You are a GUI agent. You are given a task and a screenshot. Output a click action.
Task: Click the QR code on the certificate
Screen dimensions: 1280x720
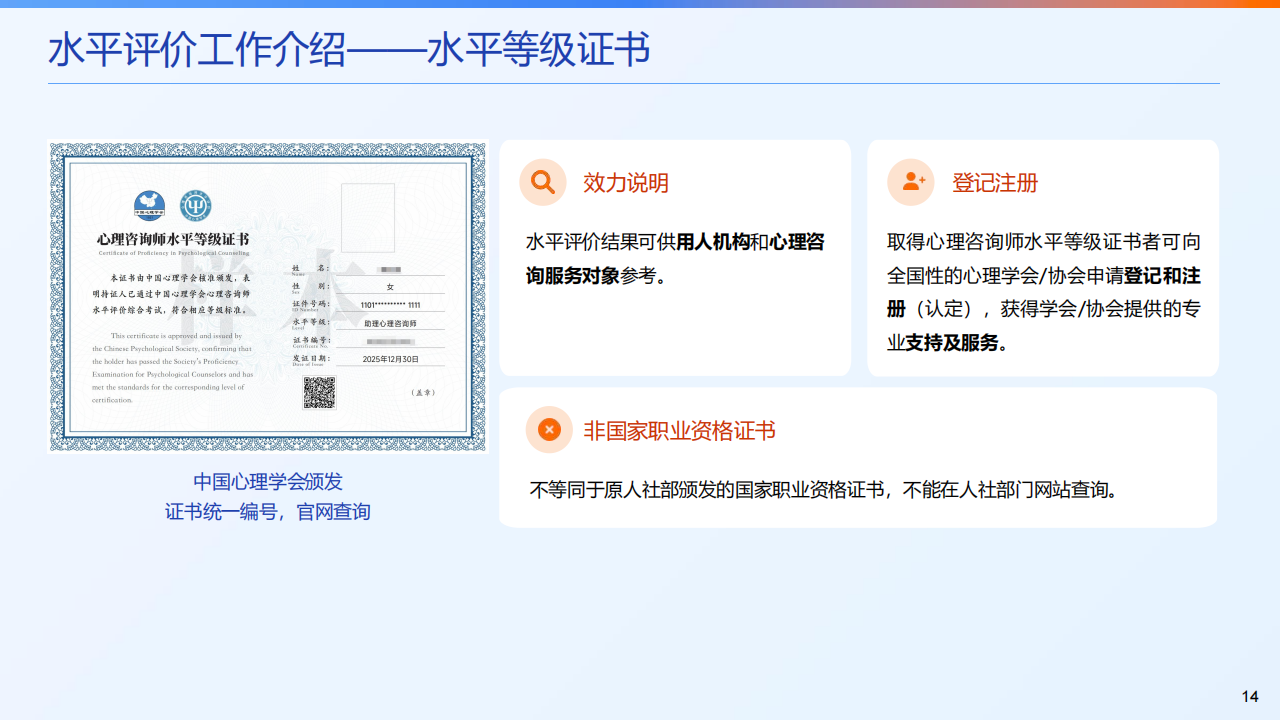pyautogui.click(x=319, y=392)
